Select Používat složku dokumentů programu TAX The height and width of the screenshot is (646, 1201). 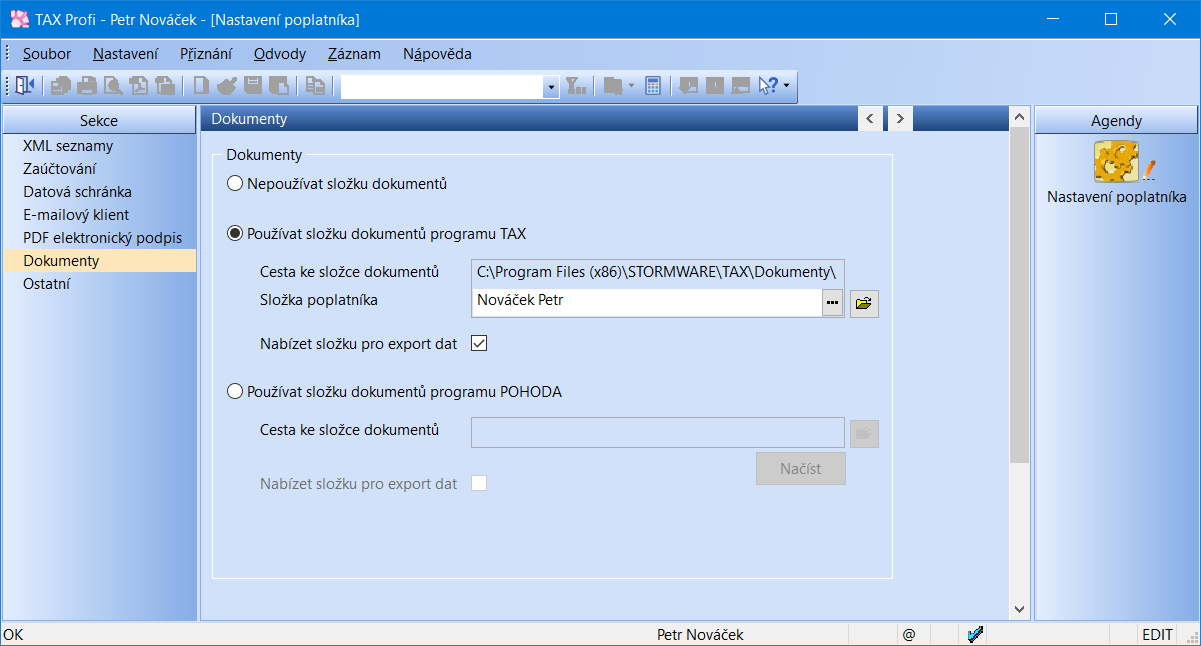235,234
